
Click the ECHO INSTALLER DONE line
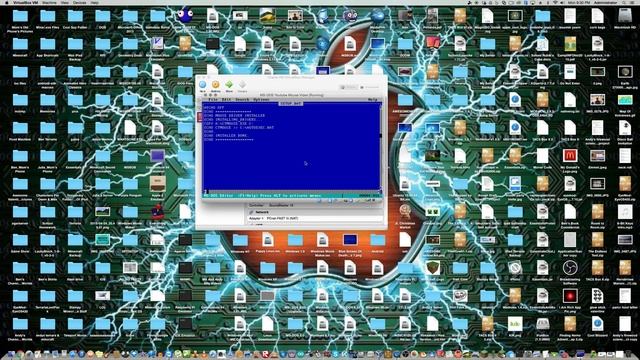(225, 136)
